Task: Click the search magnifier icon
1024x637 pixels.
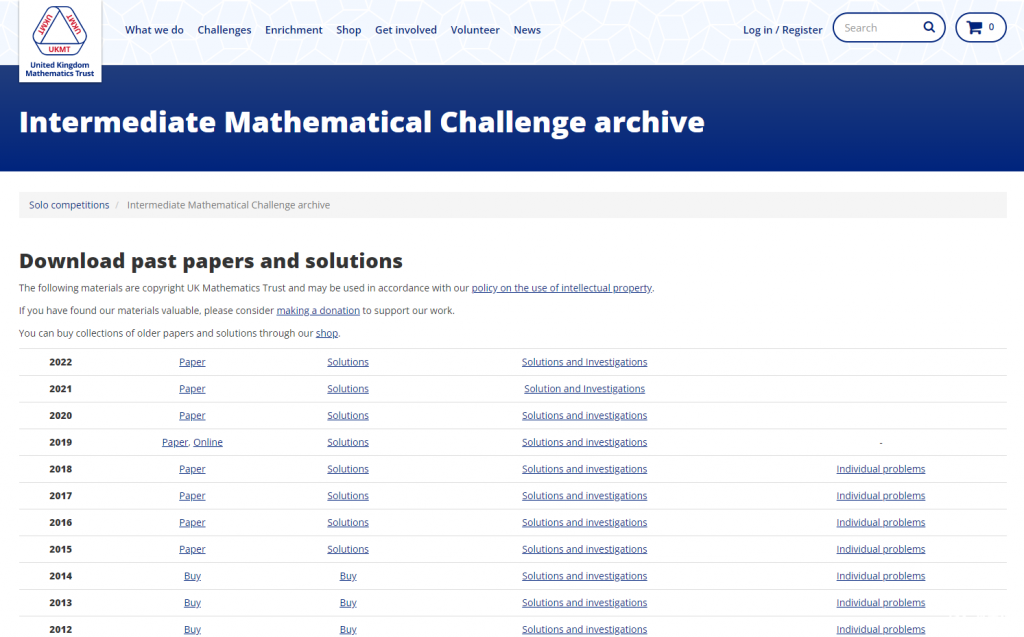Action: pyautogui.click(x=929, y=27)
